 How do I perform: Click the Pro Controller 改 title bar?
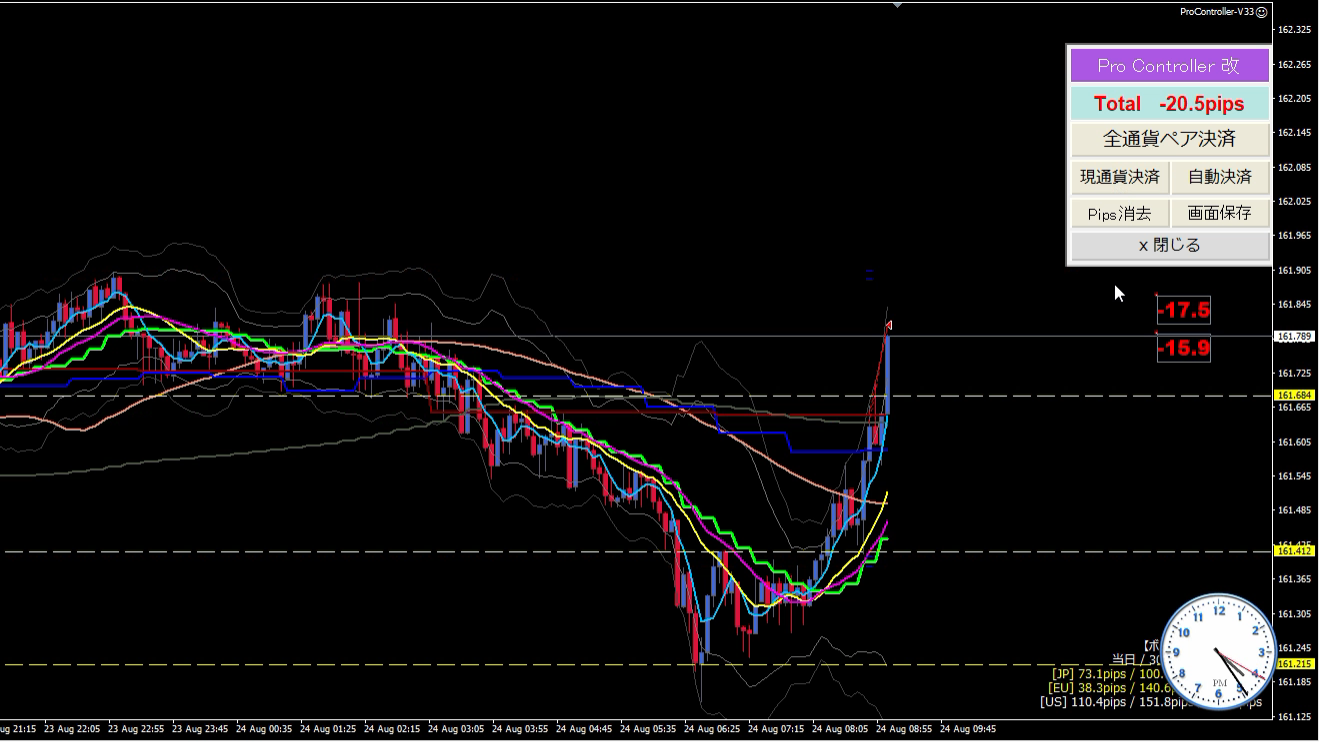(x=1169, y=66)
